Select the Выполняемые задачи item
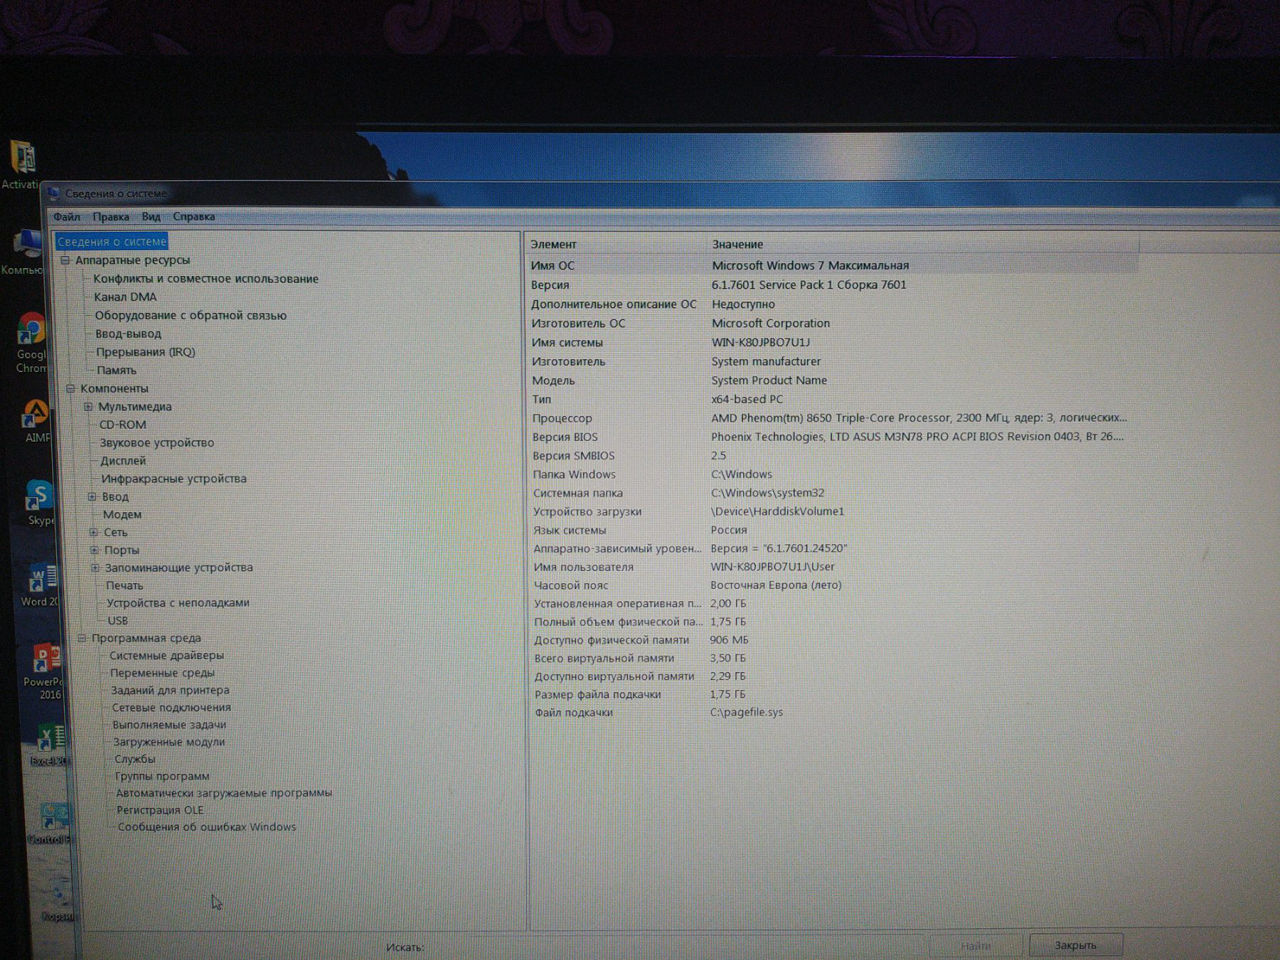Image resolution: width=1280 pixels, height=960 pixels. [169, 725]
